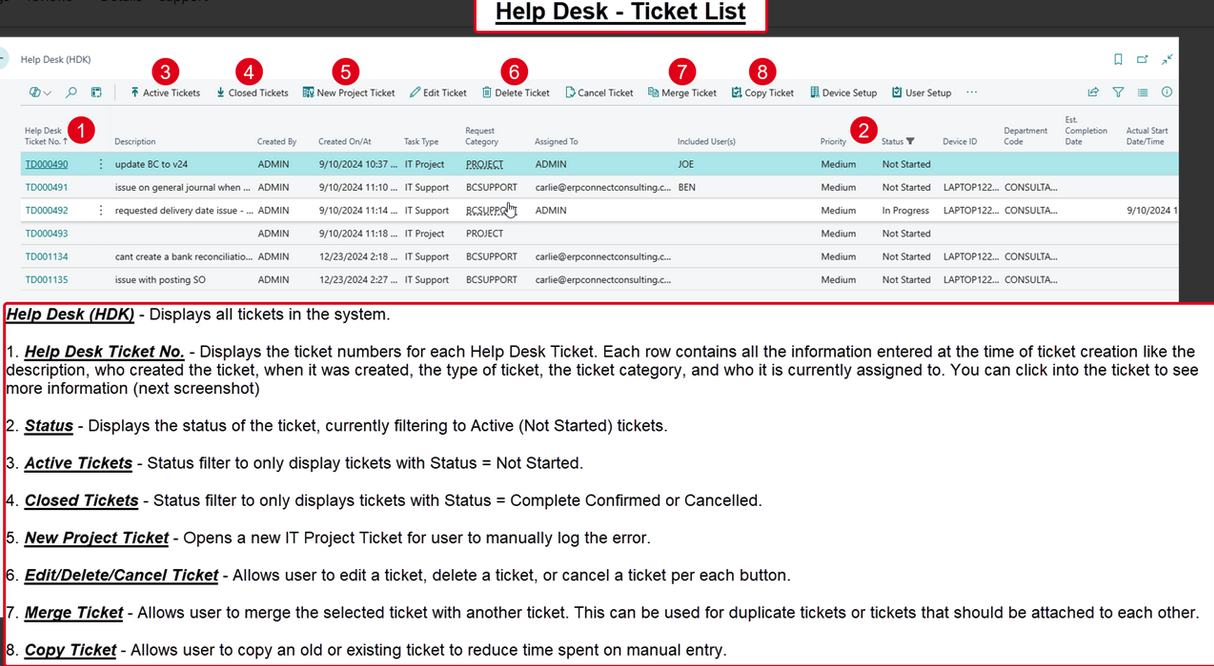
Task: Click 'In Progress' status of TD000492
Action: click(905, 211)
